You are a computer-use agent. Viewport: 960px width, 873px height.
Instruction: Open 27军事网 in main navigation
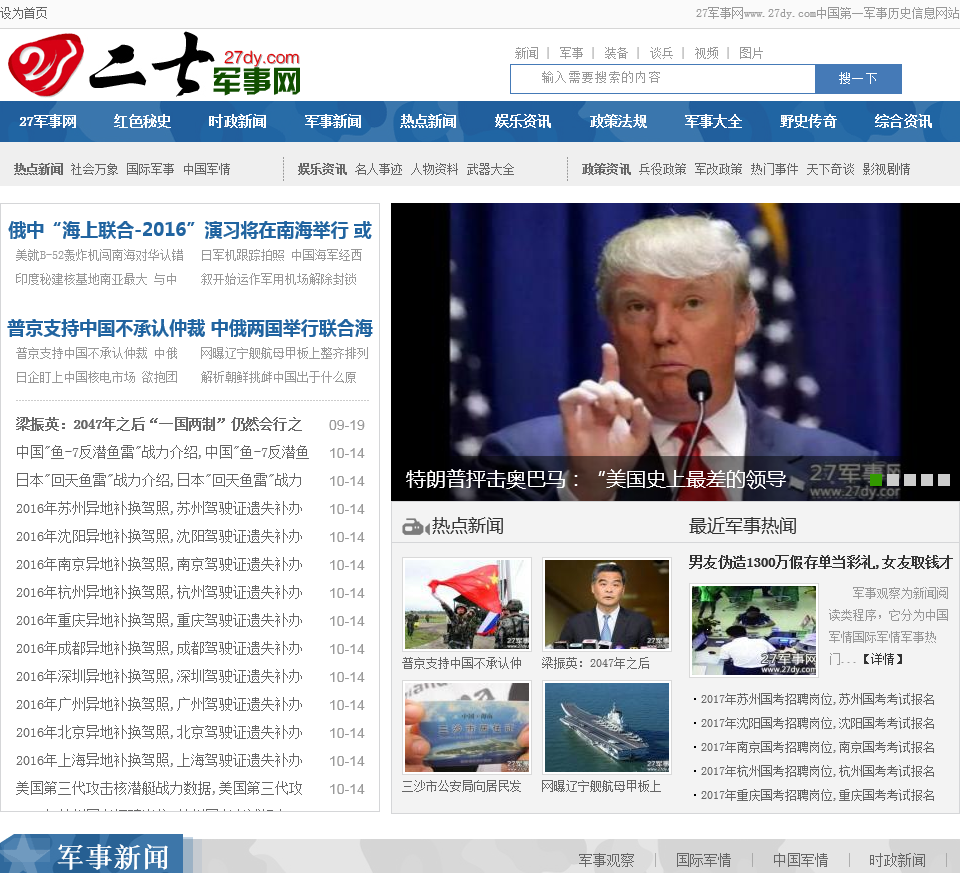click(48, 121)
